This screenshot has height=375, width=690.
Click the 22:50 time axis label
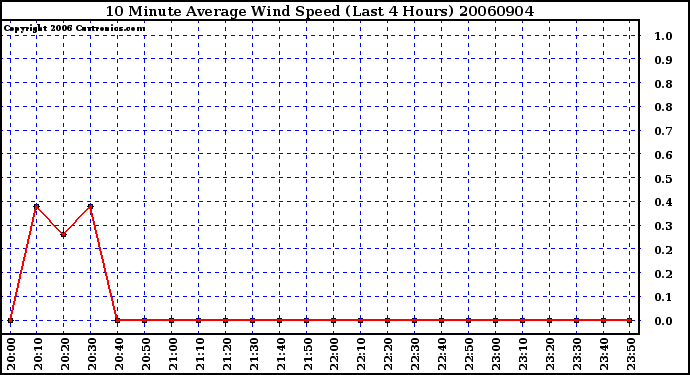tap(470, 354)
